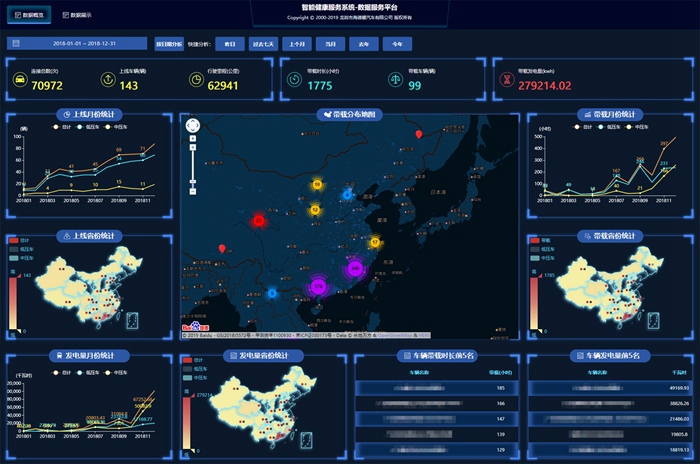Click the map pan compass control
The height and width of the screenshot is (464, 700).
coord(193,126)
